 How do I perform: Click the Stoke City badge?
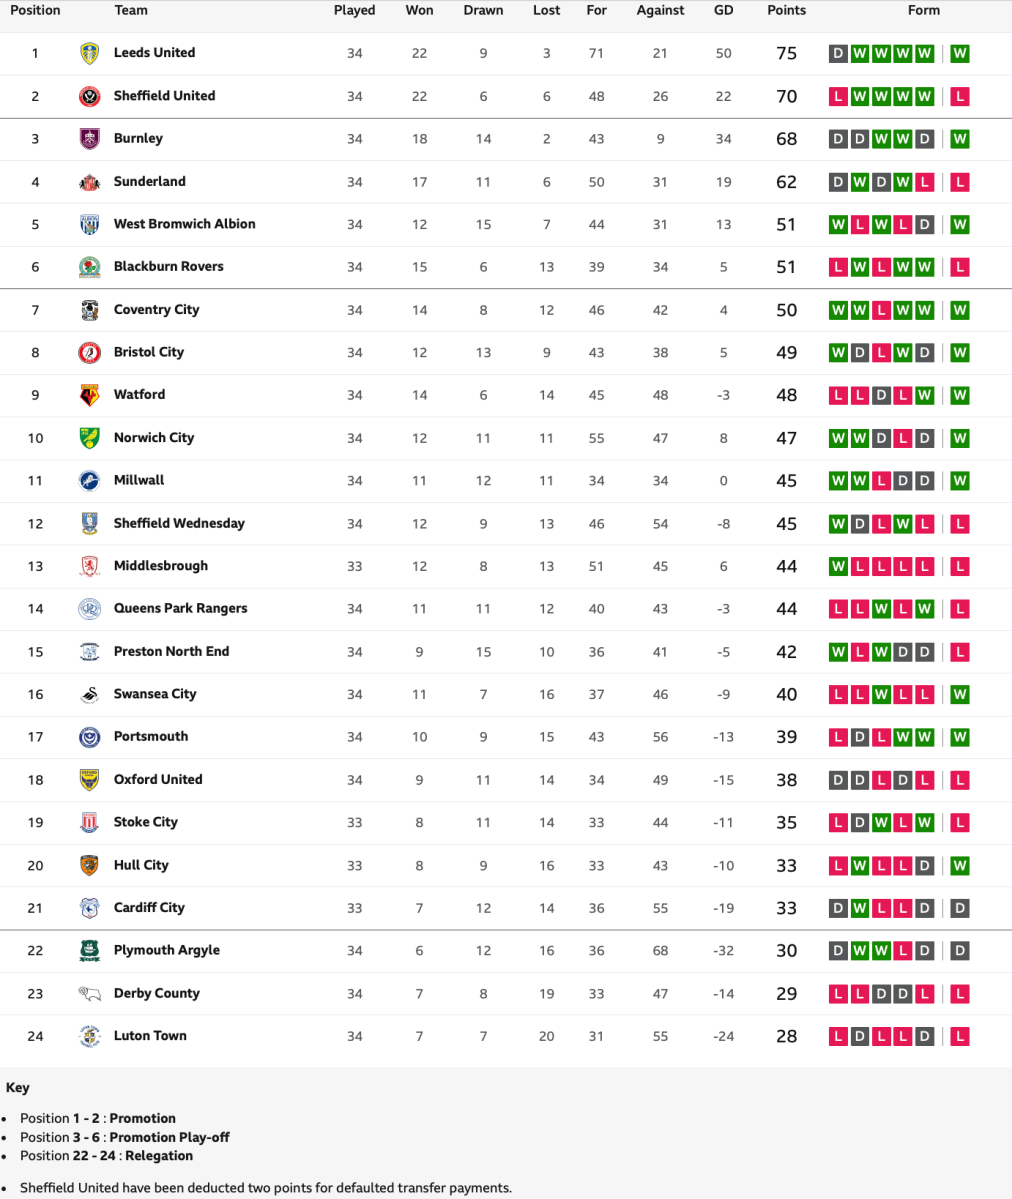pos(90,822)
